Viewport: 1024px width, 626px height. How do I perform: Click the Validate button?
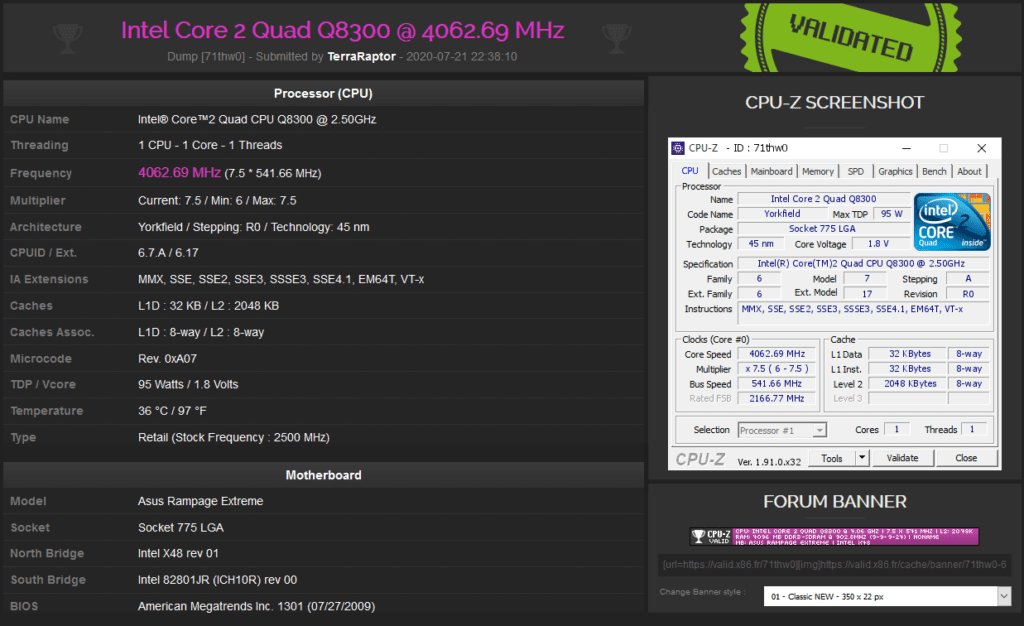point(902,458)
